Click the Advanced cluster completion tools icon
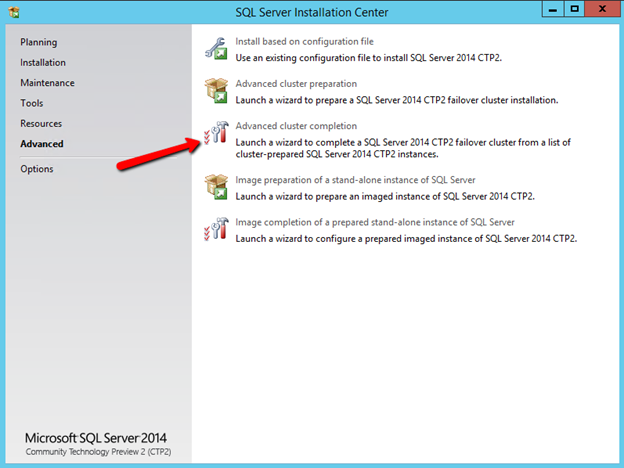The image size is (624, 468). 216,139
